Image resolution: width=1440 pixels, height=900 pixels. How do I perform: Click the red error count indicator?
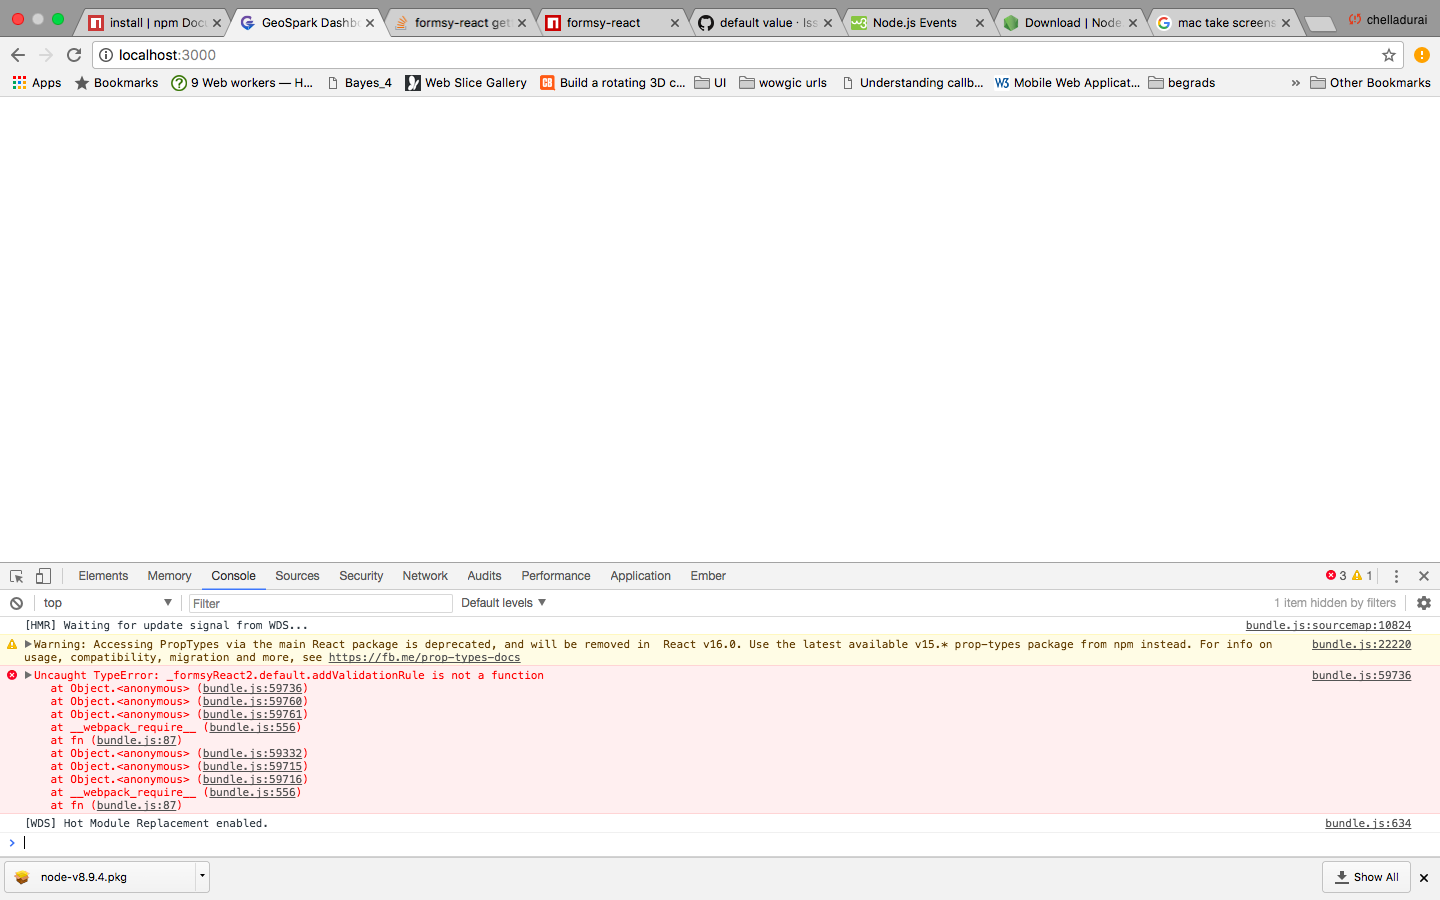[1336, 576]
